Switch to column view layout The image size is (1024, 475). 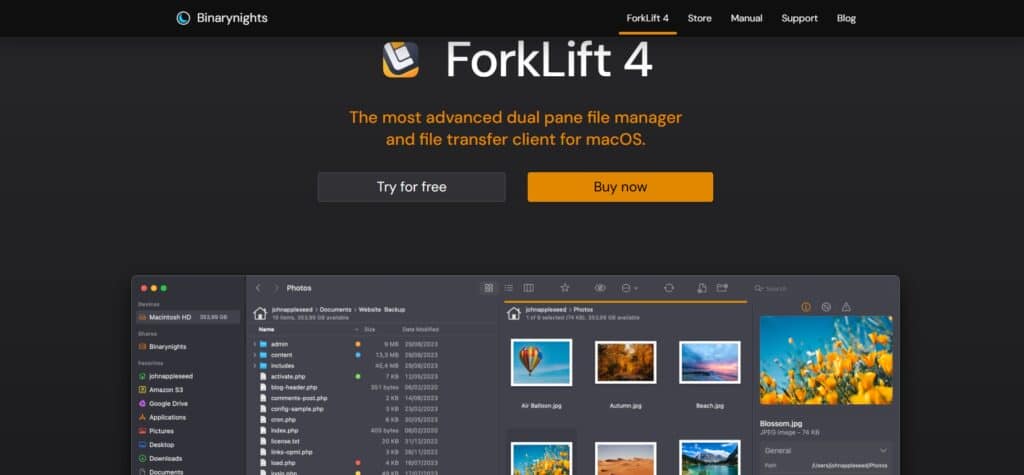[x=528, y=288]
